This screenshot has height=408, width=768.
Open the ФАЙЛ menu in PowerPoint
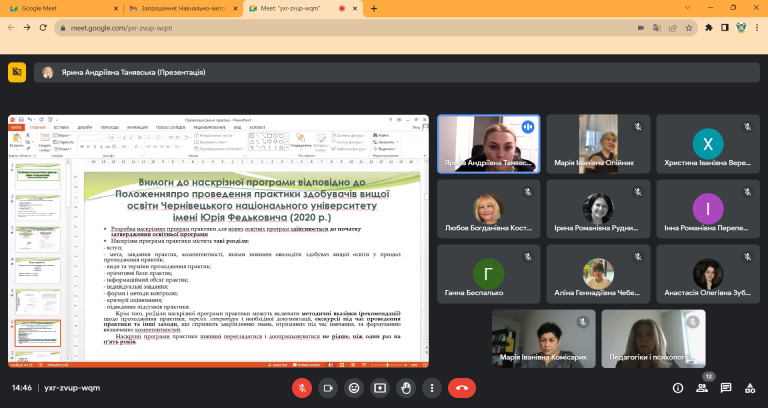(x=16, y=127)
